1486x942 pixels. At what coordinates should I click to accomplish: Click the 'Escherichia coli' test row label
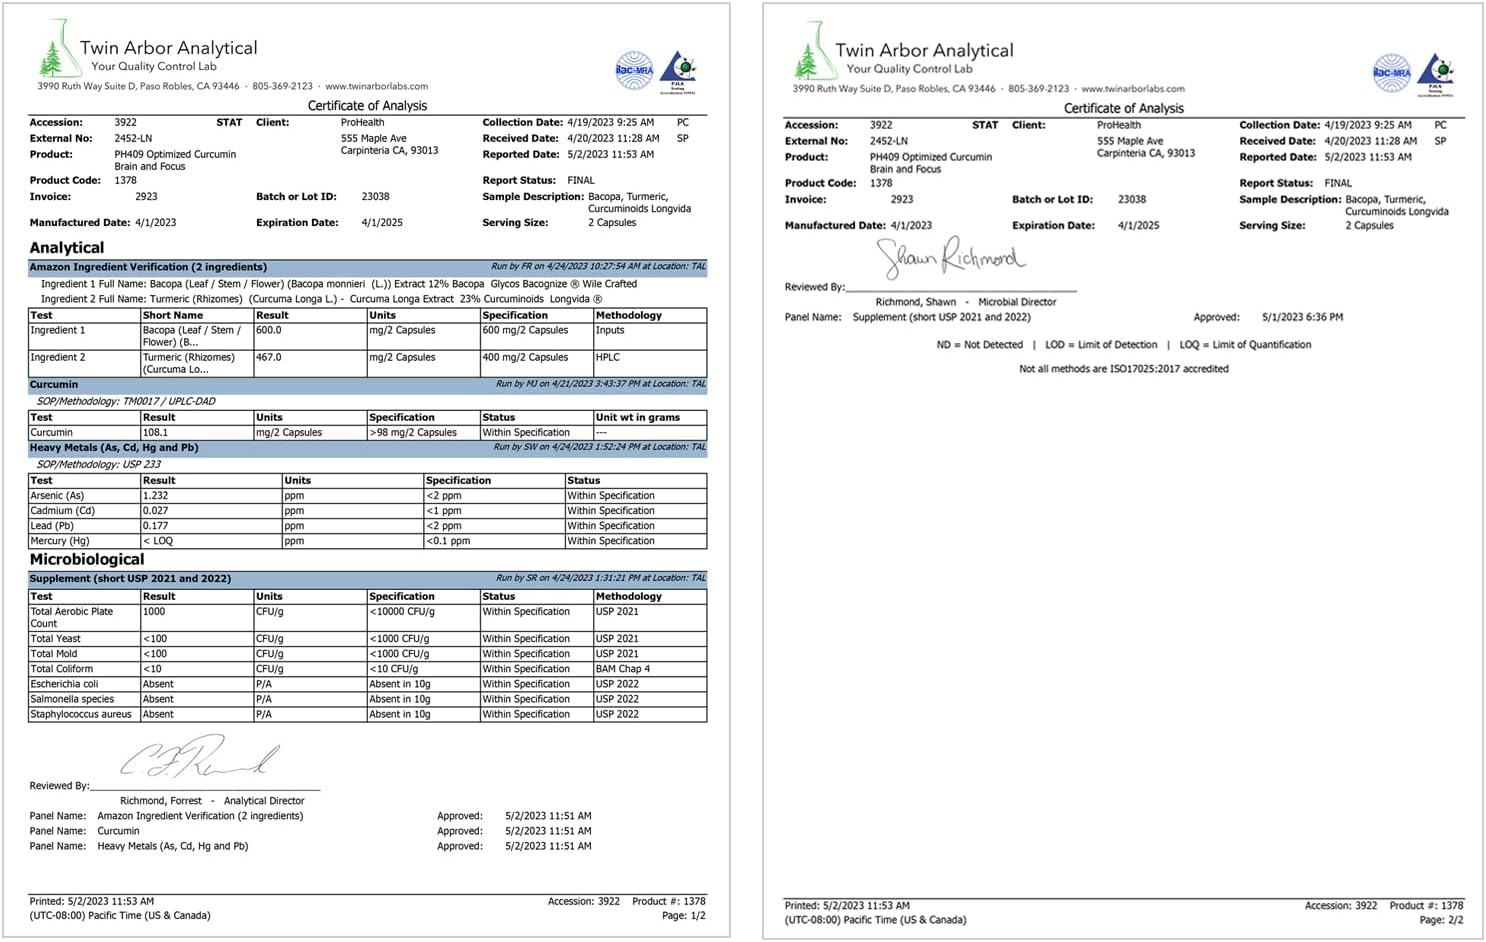(x=64, y=684)
